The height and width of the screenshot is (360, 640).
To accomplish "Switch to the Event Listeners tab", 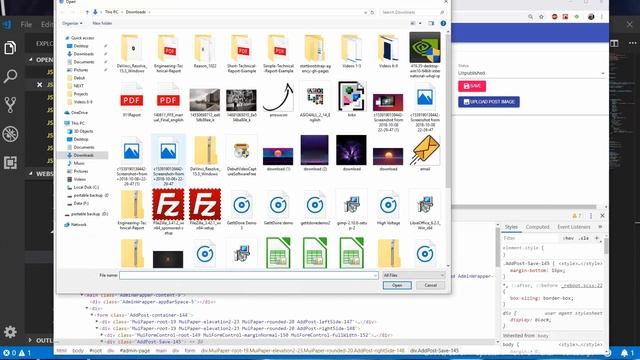I will [x=573, y=227].
